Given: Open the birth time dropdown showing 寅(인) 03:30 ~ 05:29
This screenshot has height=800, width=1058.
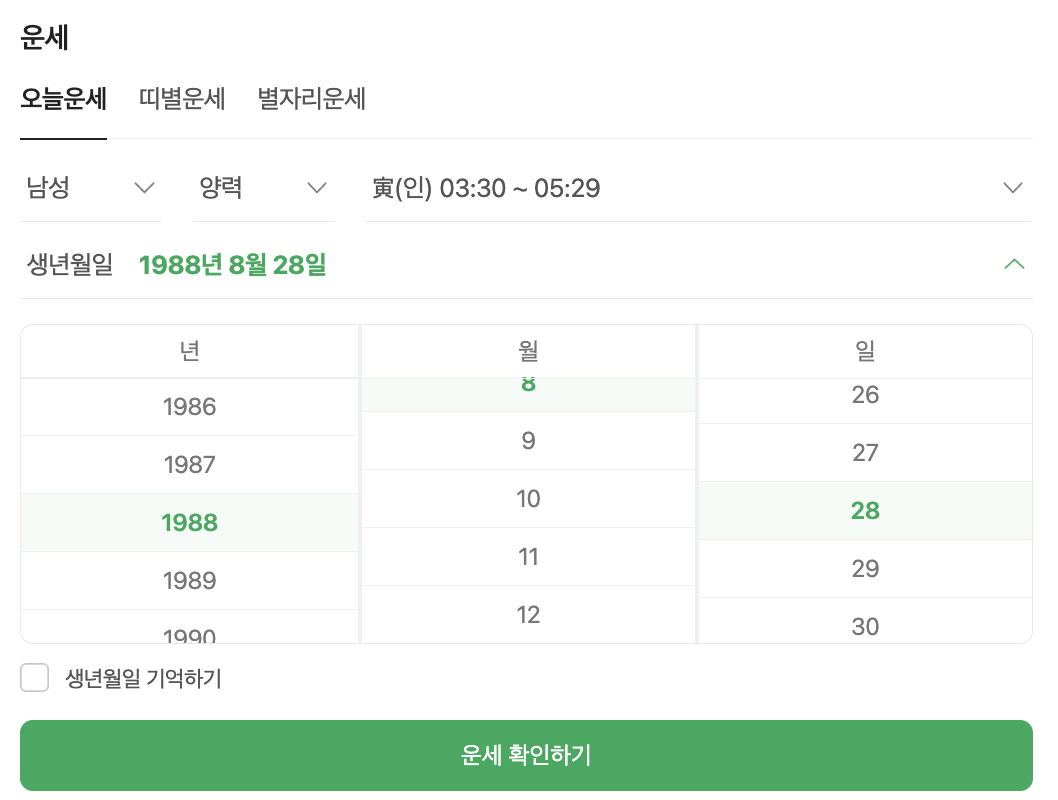Looking at the screenshot, I should pyautogui.click(x=697, y=187).
